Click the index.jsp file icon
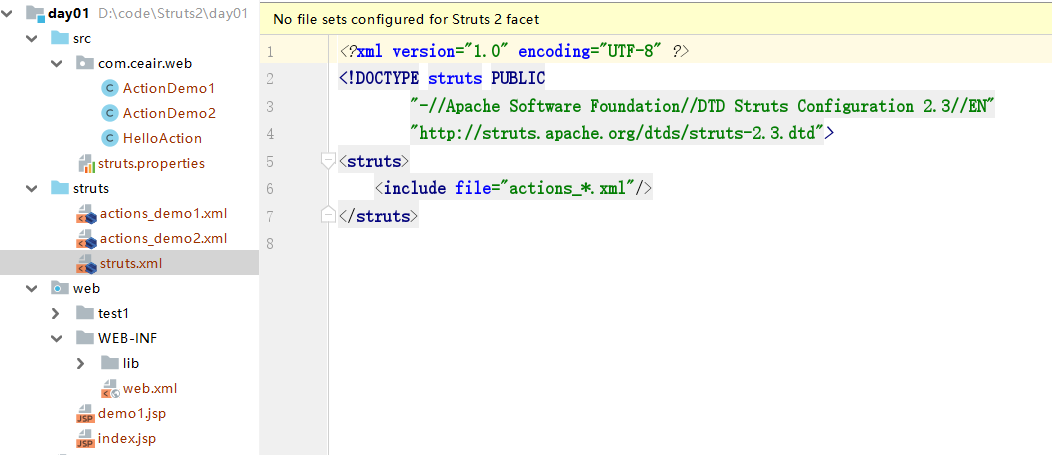This screenshot has width=1052, height=455. pos(85,439)
